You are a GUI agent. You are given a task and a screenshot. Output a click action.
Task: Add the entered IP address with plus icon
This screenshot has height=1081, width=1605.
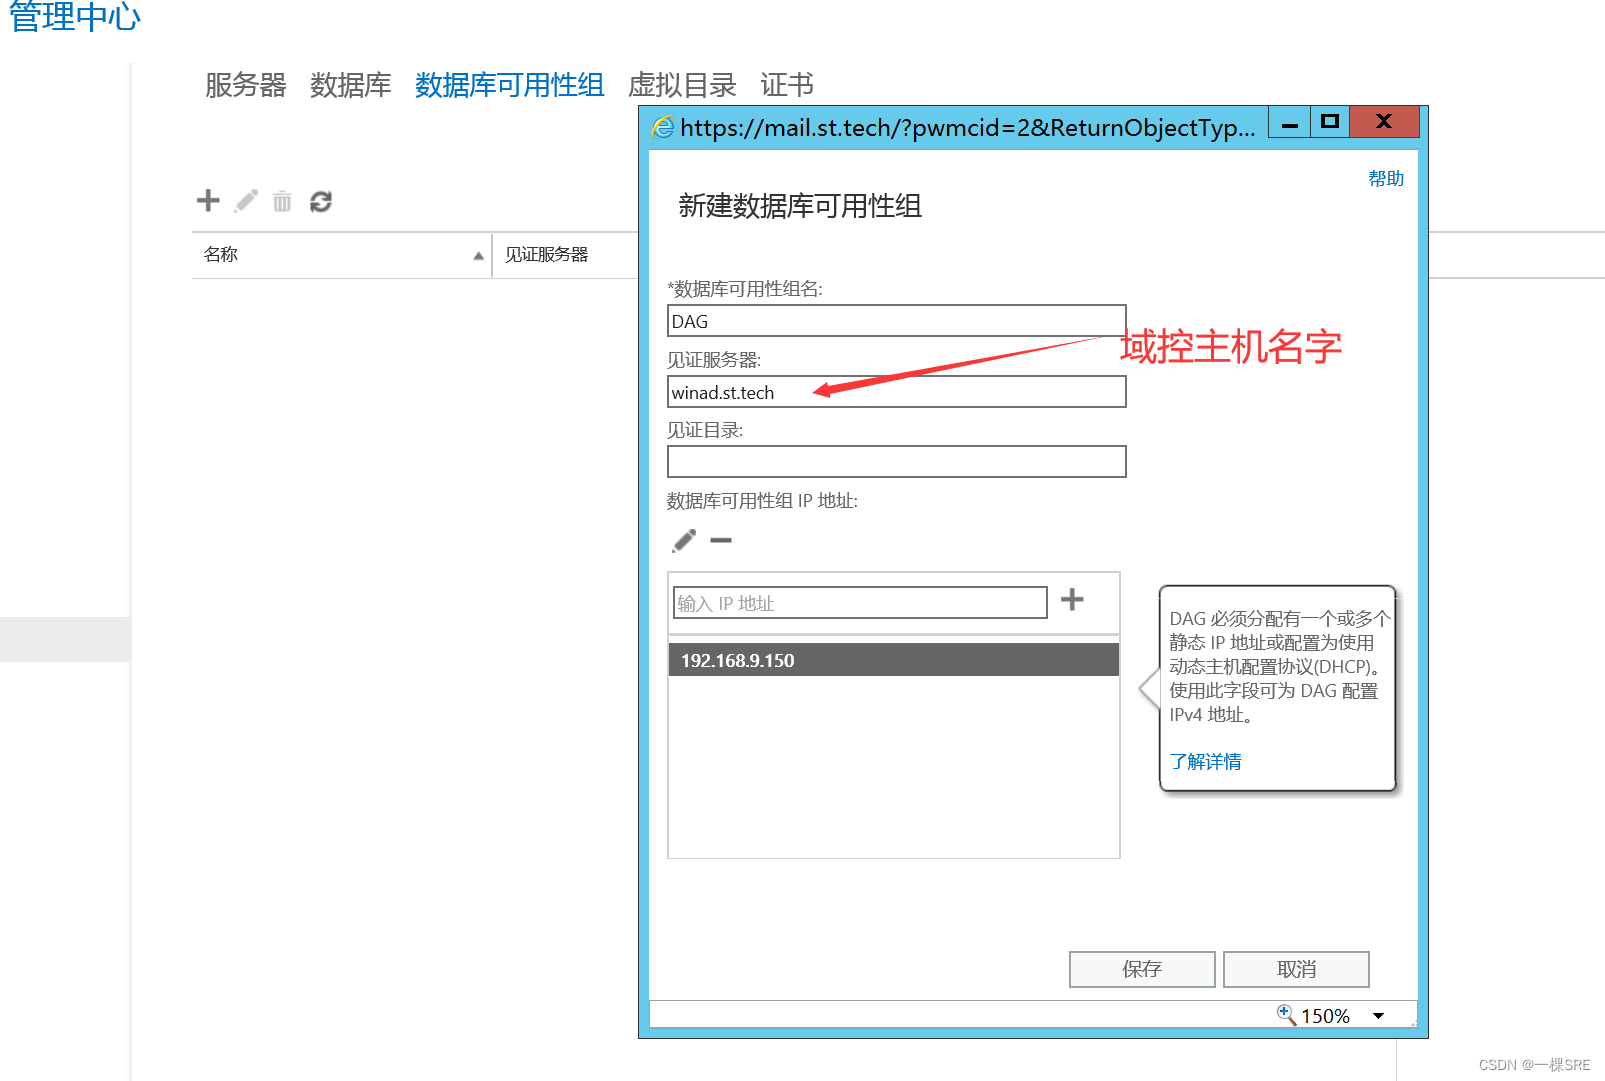coord(1072,599)
